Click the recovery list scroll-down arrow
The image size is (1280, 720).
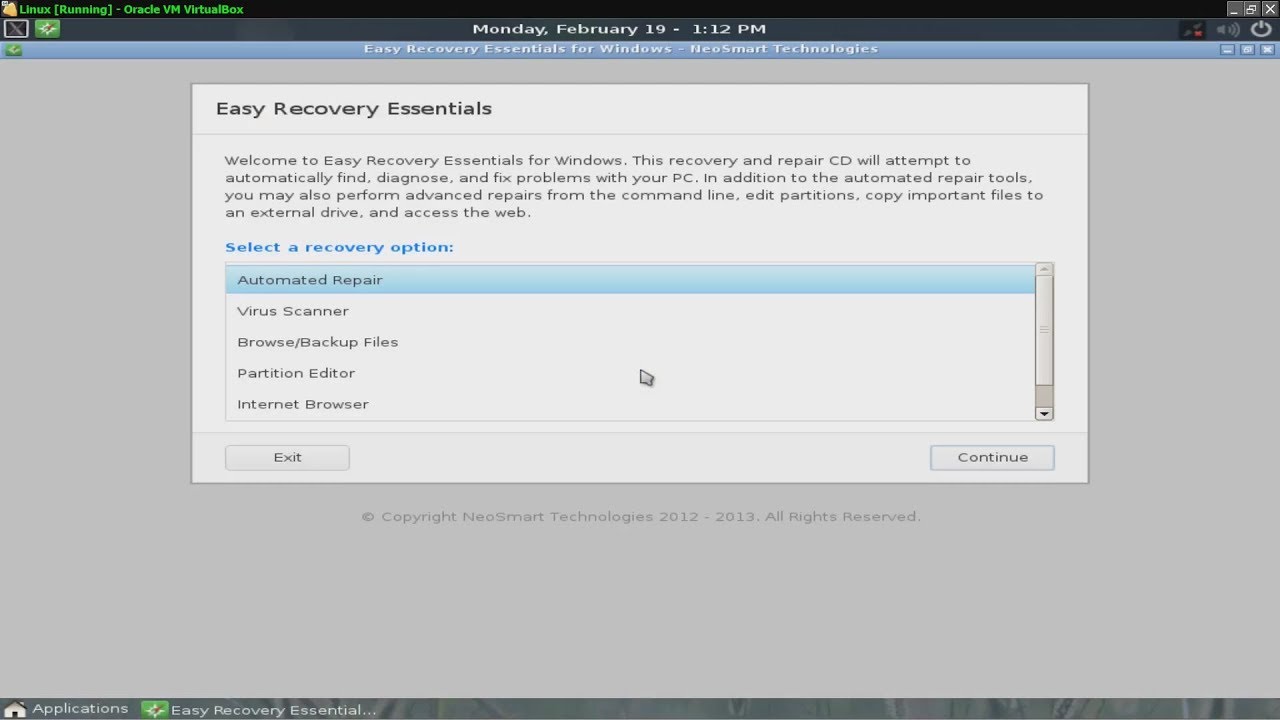(1044, 413)
